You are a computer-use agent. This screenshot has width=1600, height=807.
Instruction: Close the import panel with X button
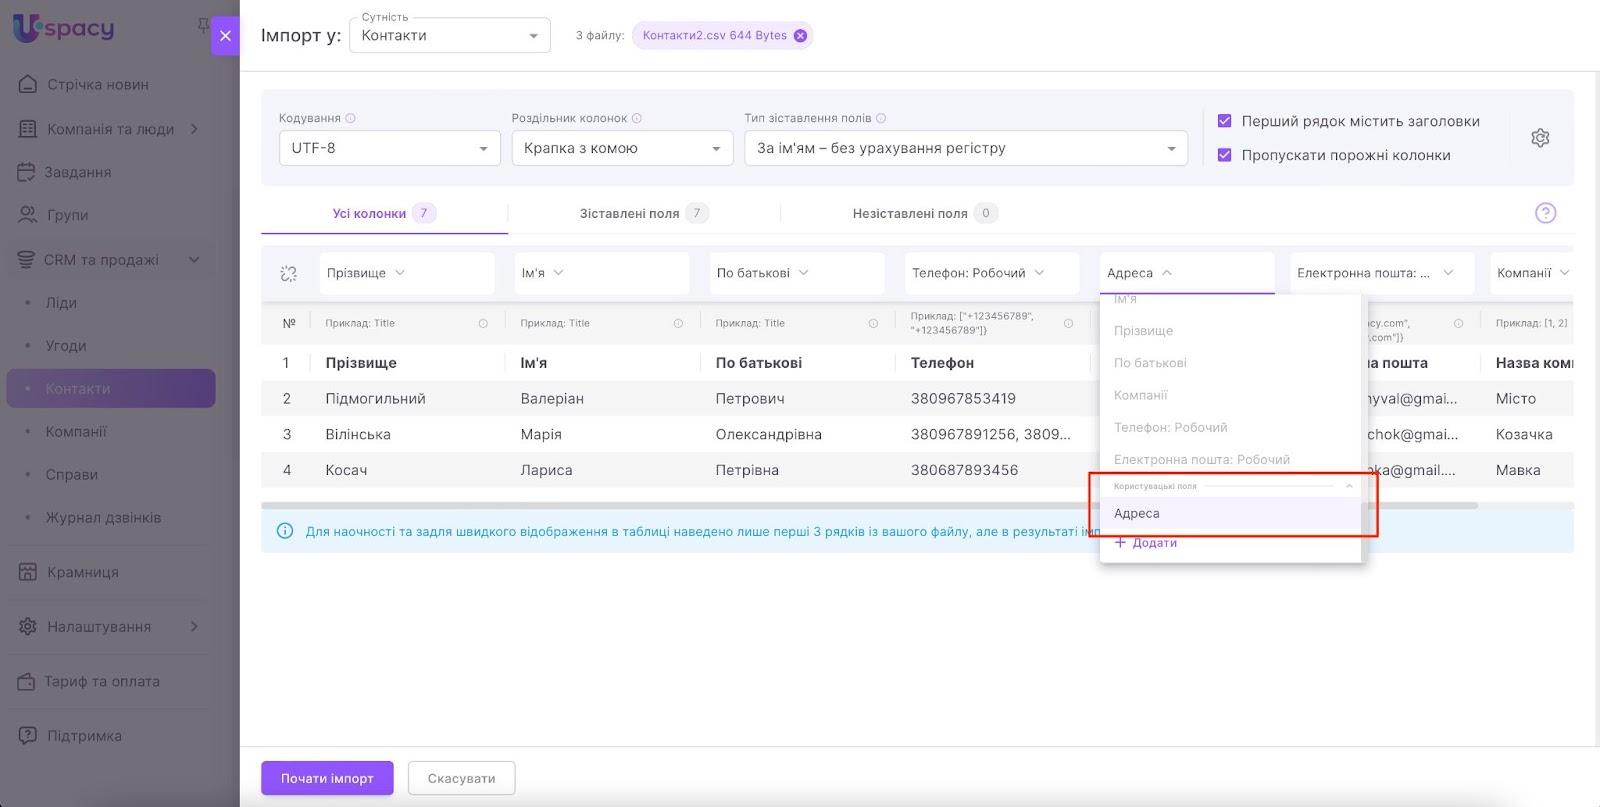(x=225, y=36)
